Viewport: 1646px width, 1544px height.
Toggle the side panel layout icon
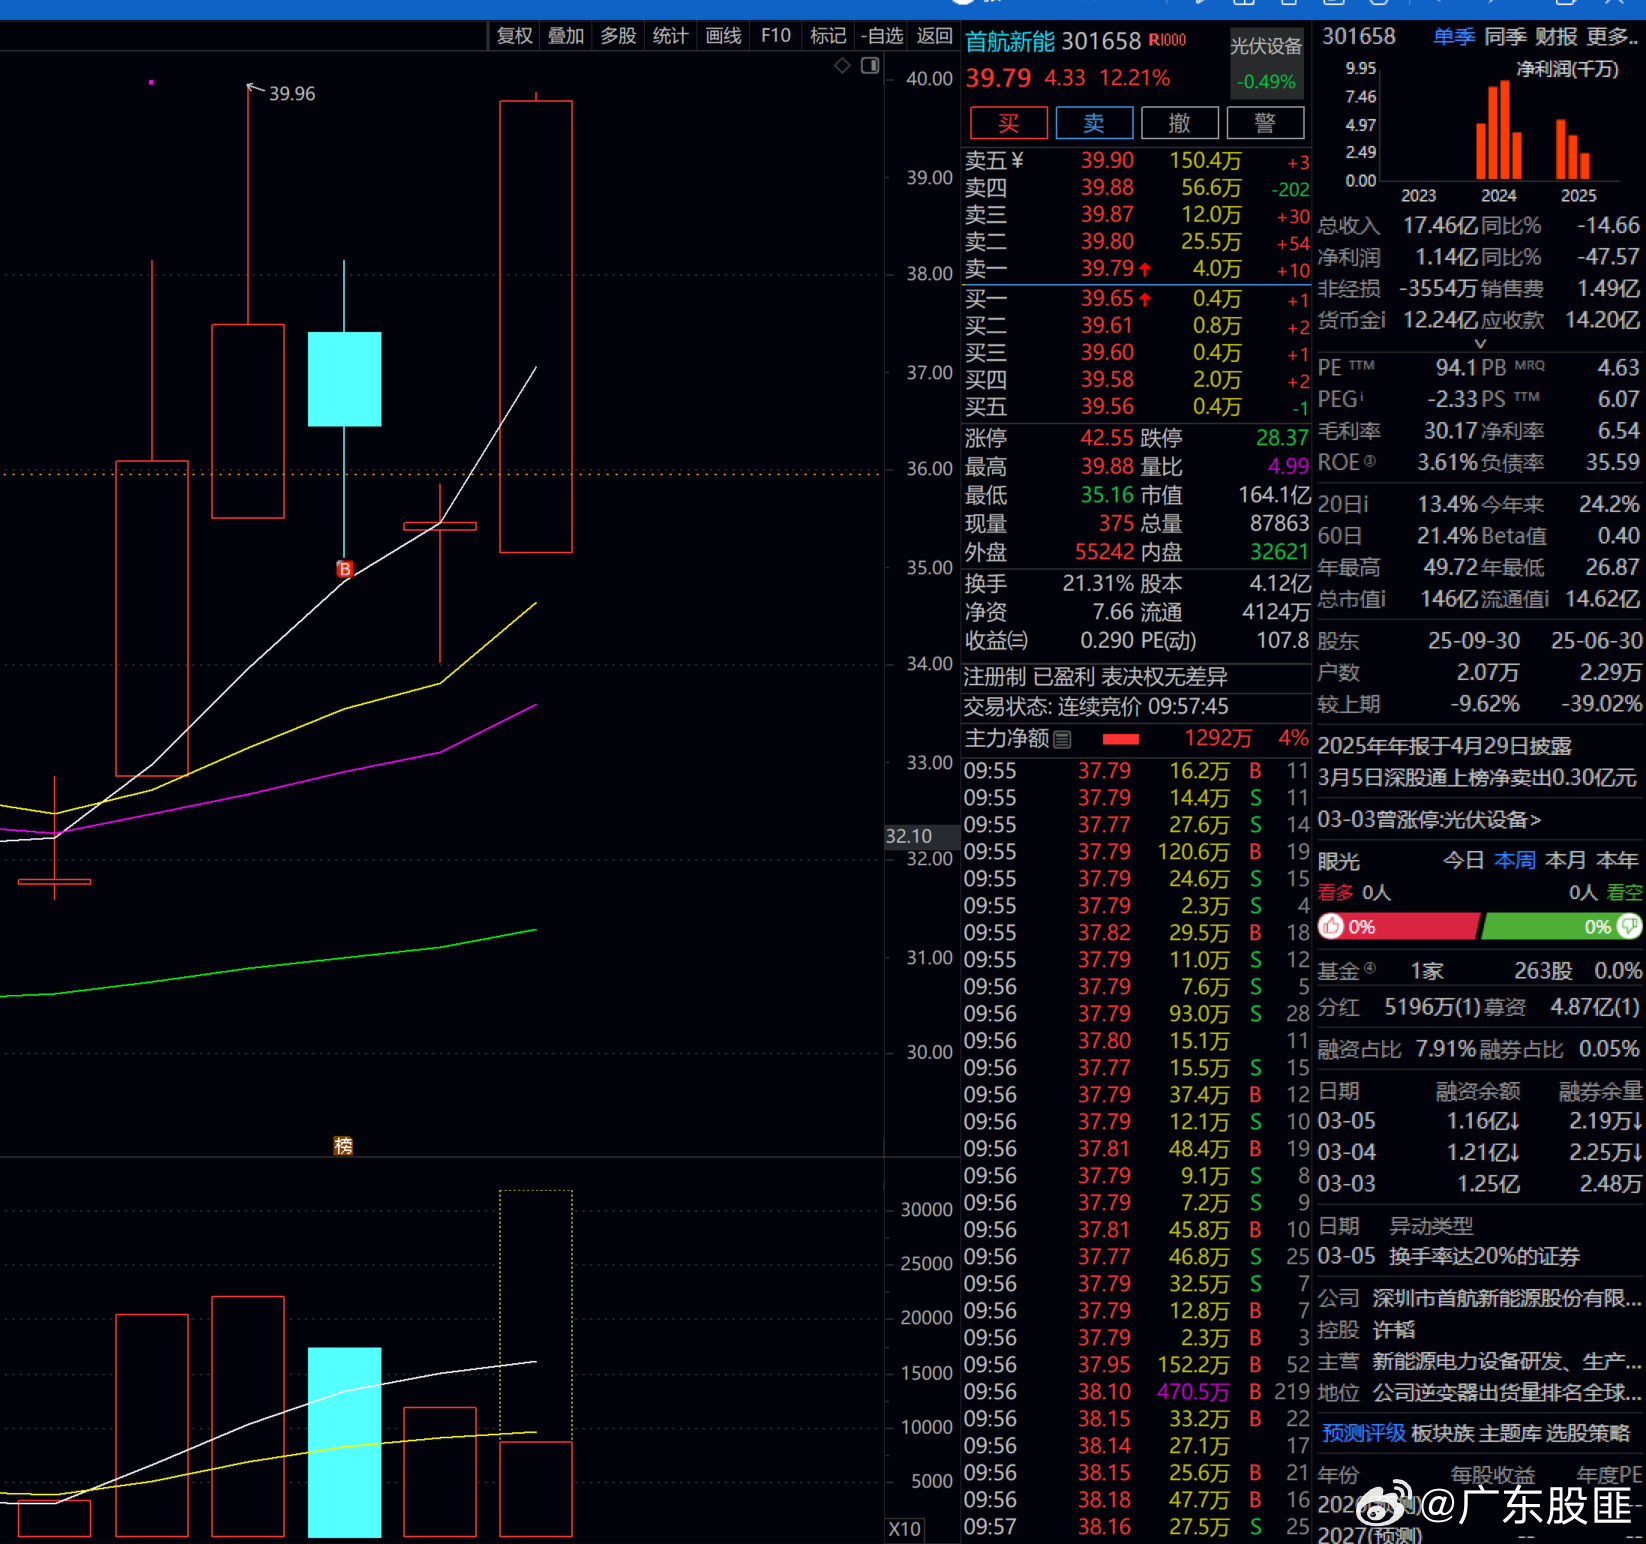(870, 66)
